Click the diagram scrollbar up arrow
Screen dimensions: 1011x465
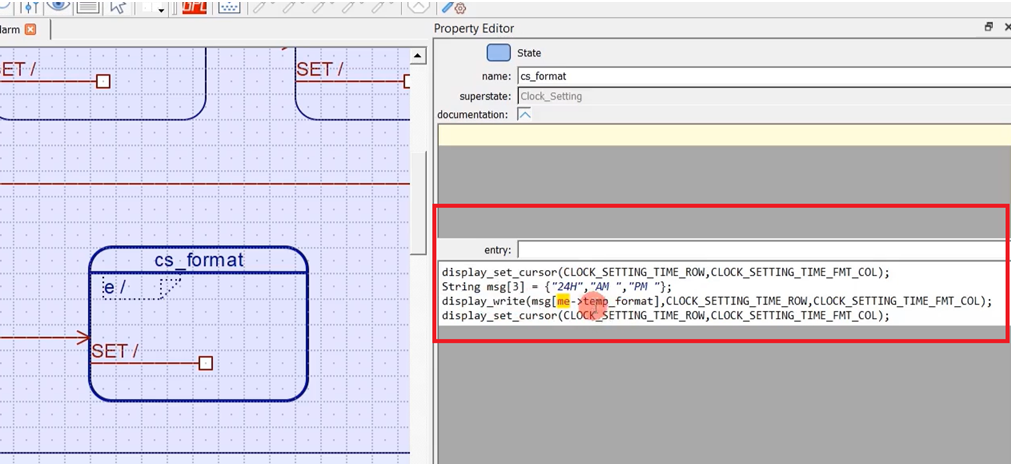418,56
